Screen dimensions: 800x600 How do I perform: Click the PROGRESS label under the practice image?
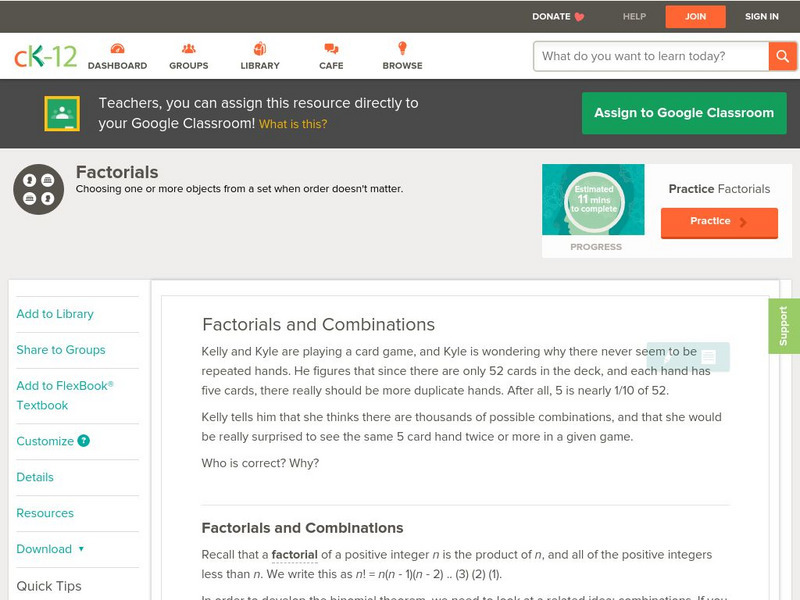596,247
